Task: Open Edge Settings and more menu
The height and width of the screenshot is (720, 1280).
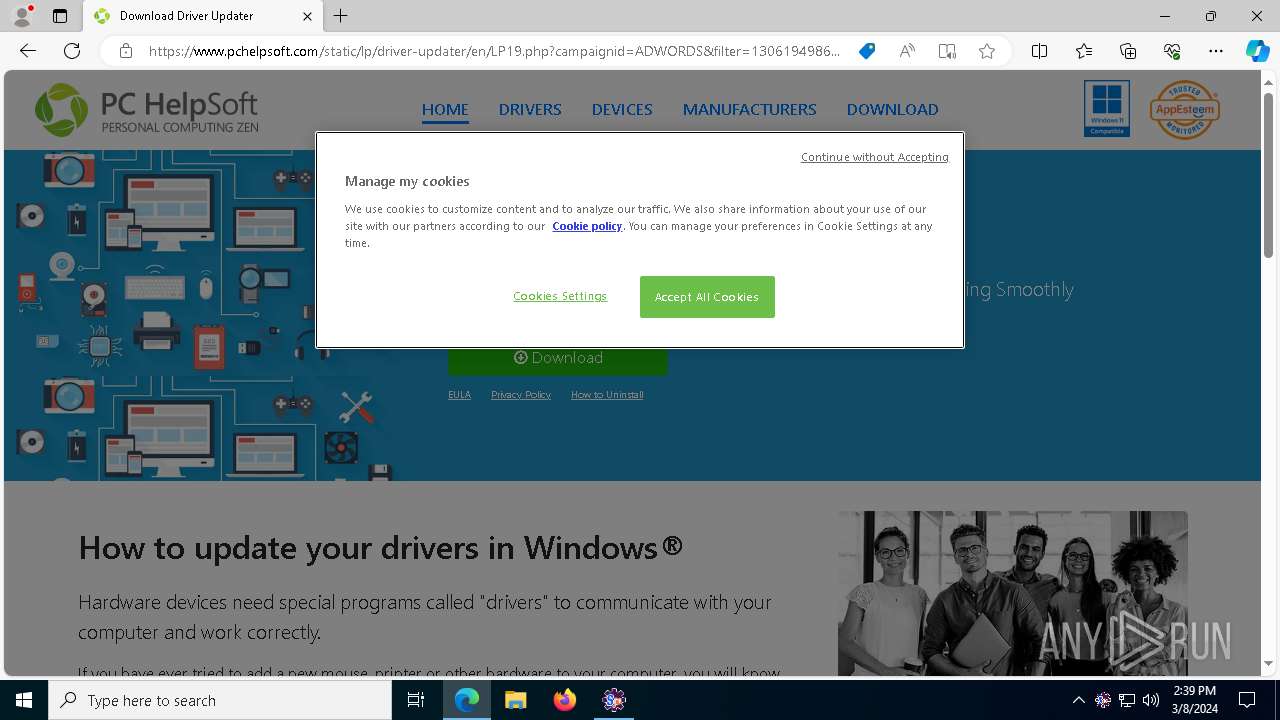Action: [x=1216, y=51]
